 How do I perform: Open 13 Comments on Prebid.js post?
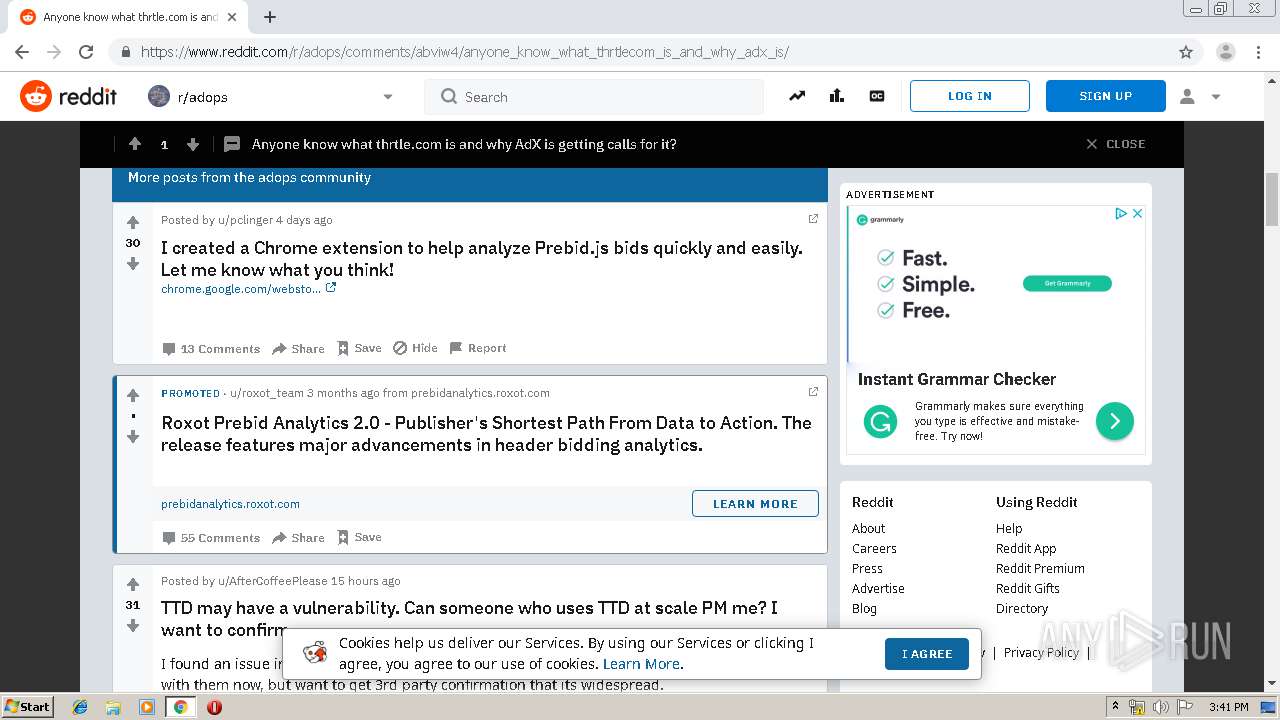[x=211, y=348]
